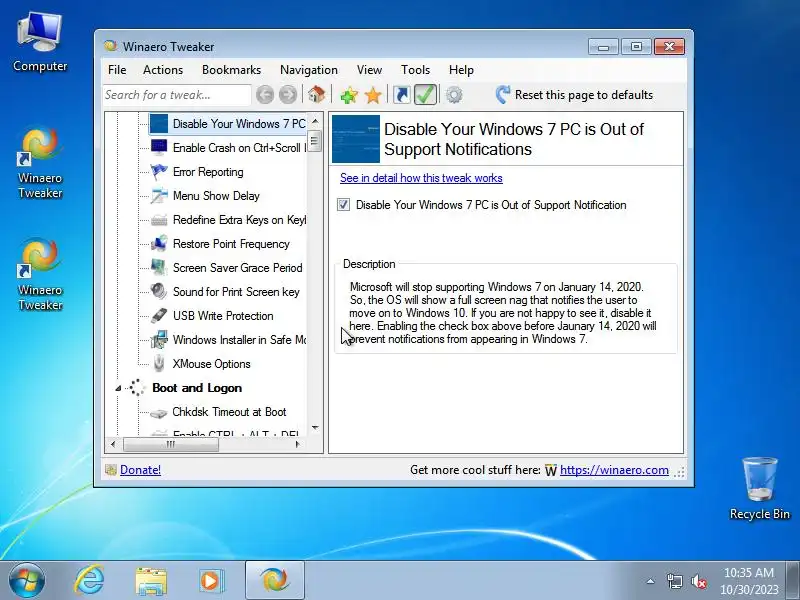The image size is (800, 600).
Task: Click the Screen Saver Grace Period icon
Action: pyautogui.click(x=159, y=268)
